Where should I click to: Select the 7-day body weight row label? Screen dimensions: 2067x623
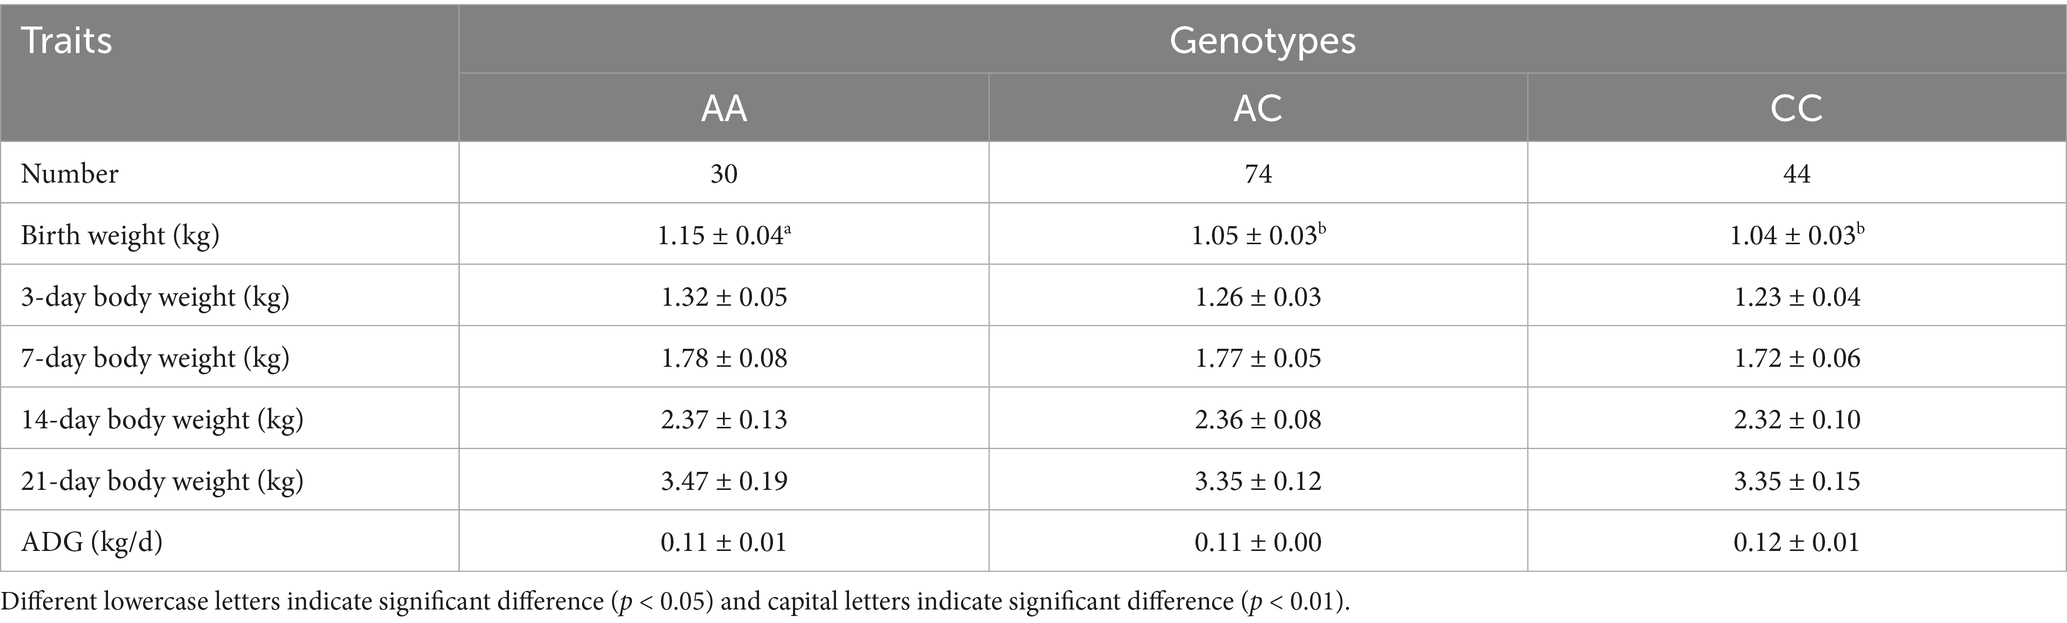155,358
